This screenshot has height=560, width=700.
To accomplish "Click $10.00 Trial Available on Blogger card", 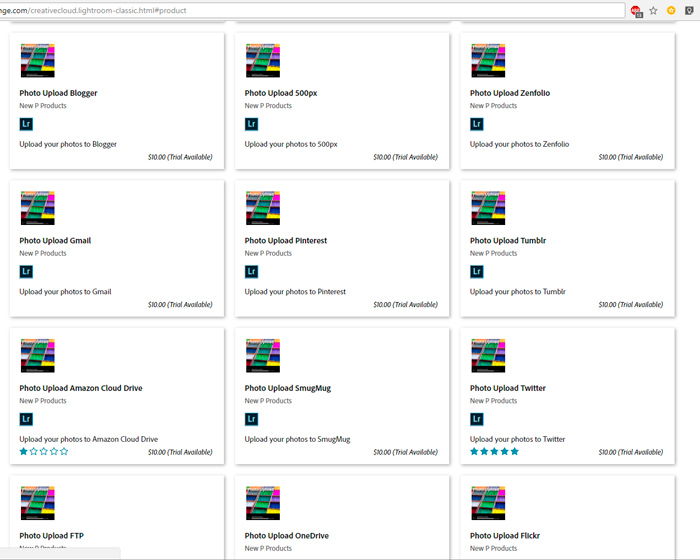I will point(180,157).
